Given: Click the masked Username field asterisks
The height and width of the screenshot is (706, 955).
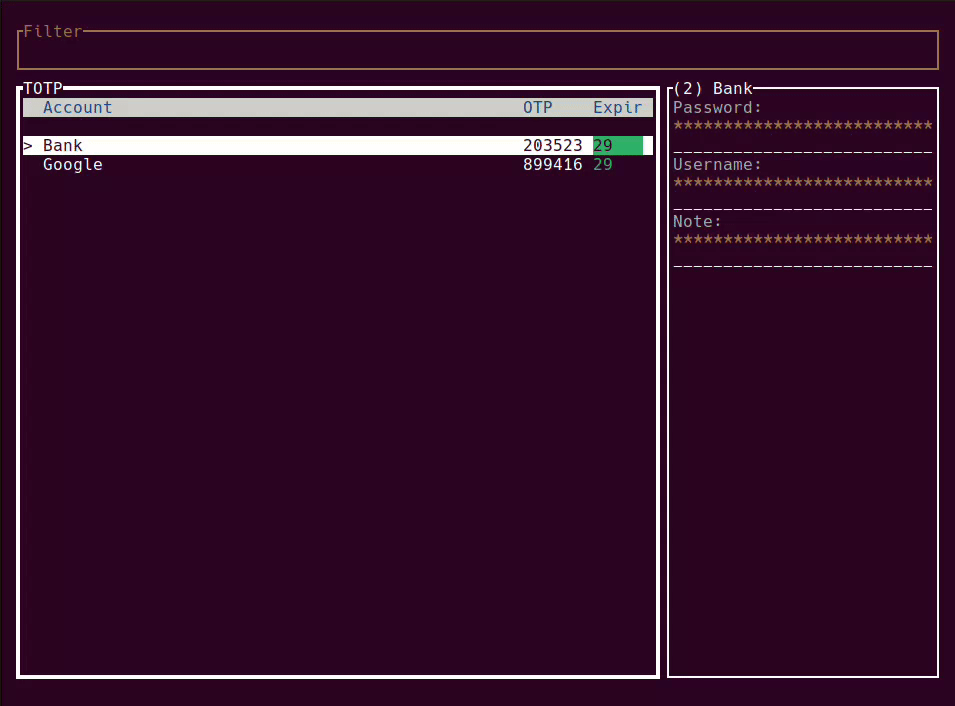Looking at the screenshot, I should [803, 183].
